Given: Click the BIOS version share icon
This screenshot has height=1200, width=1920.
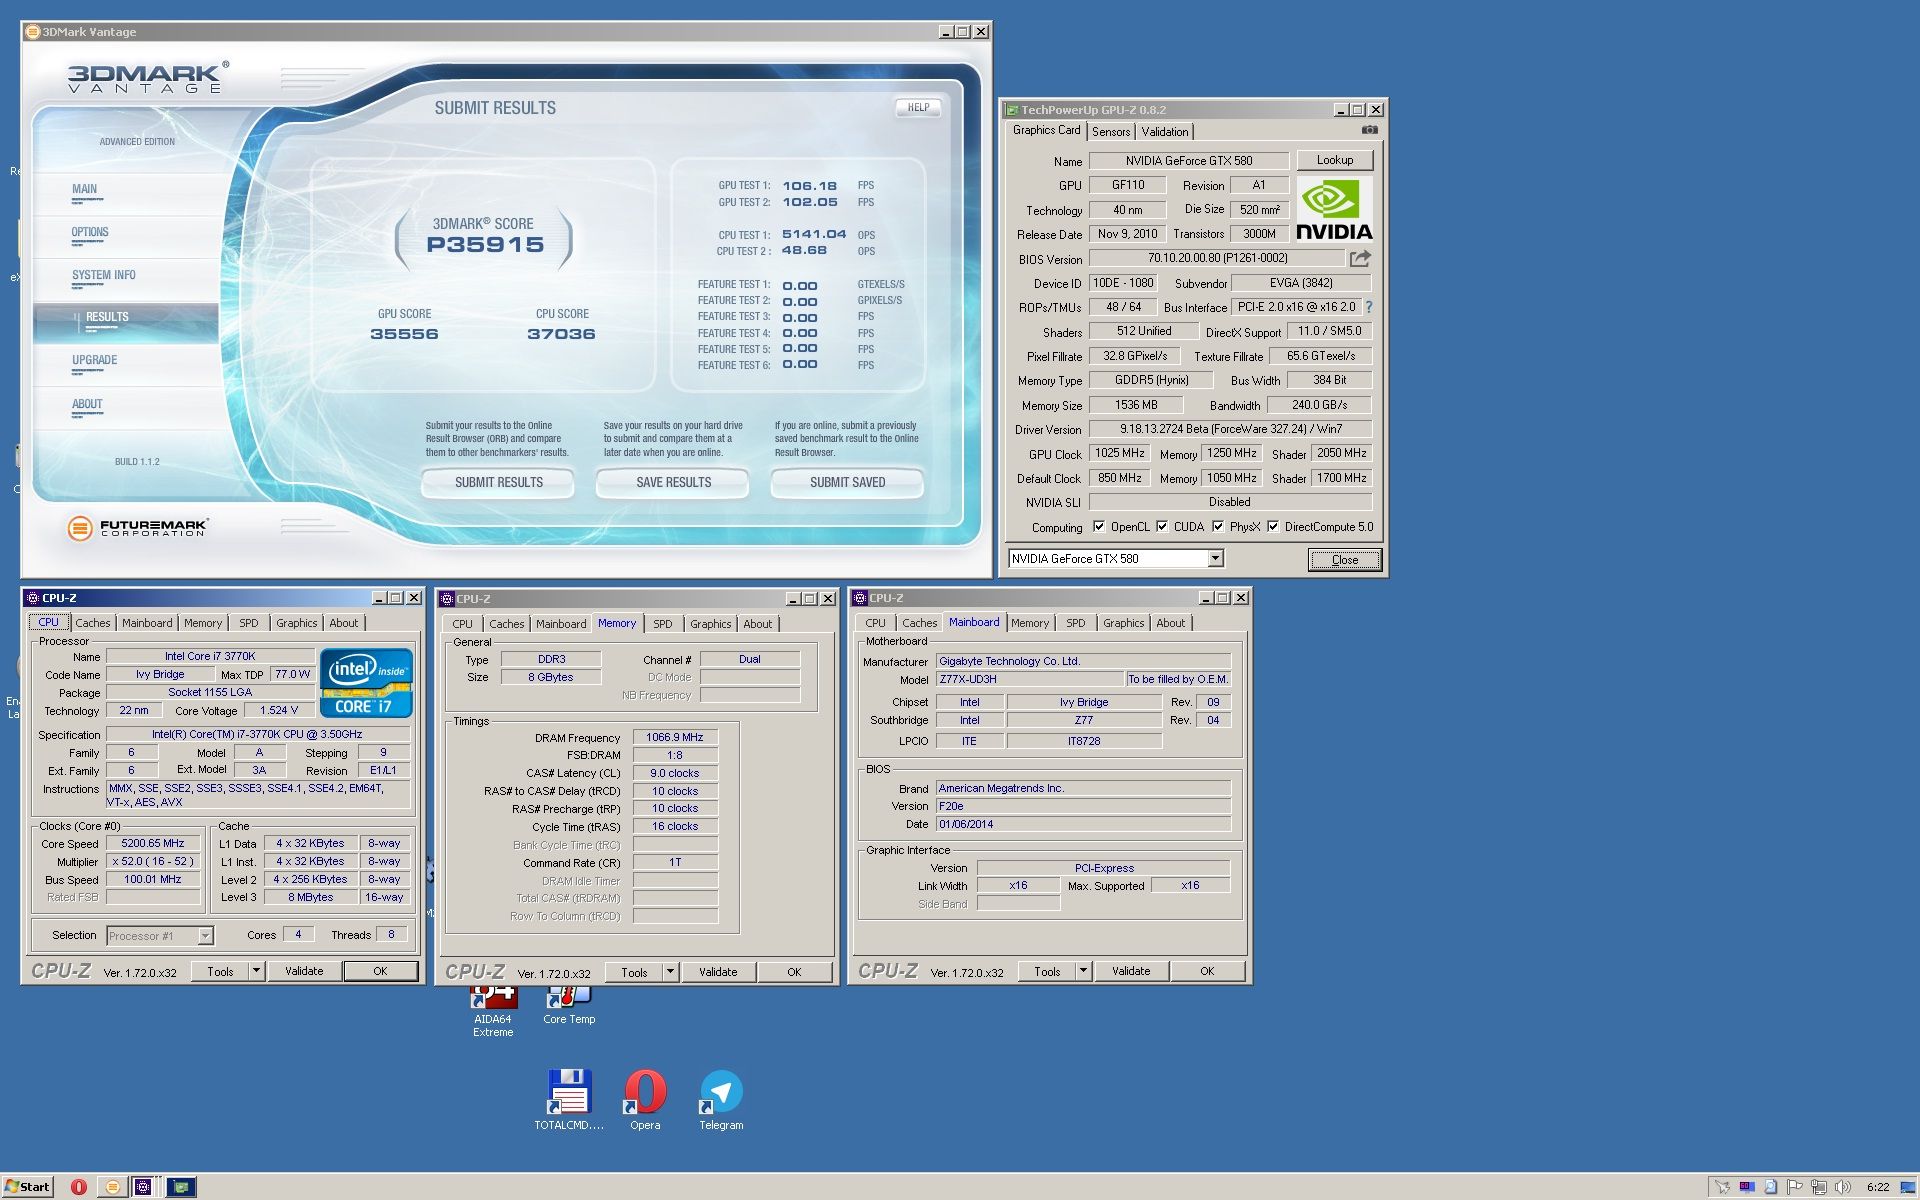Looking at the screenshot, I should [x=1359, y=258].
